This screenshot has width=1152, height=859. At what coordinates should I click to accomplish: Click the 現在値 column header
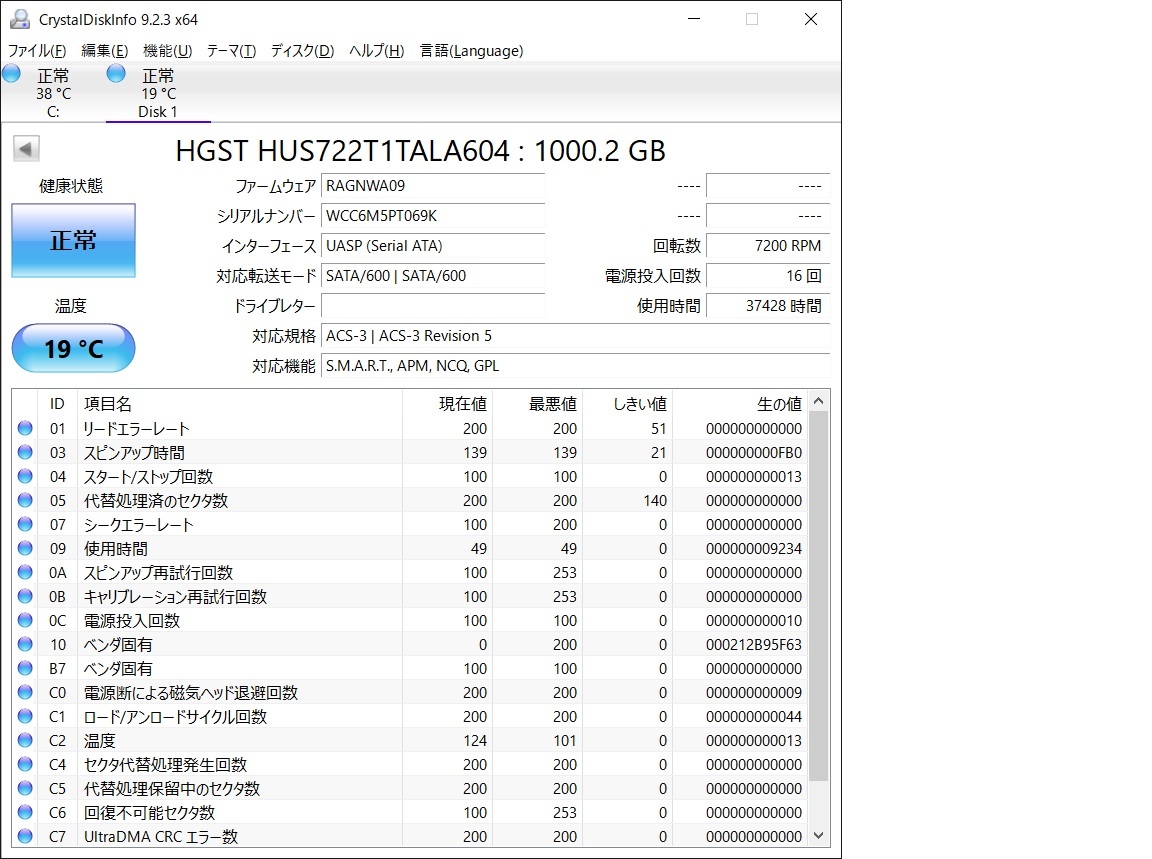pos(447,403)
